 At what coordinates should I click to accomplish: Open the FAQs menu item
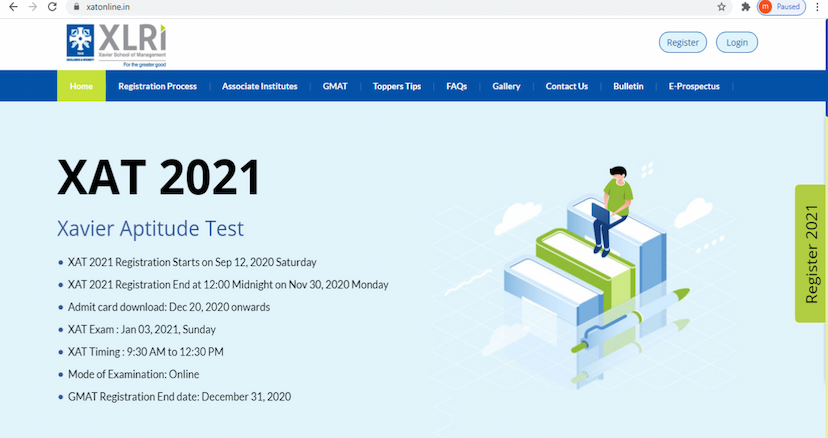(x=456, y=86)
